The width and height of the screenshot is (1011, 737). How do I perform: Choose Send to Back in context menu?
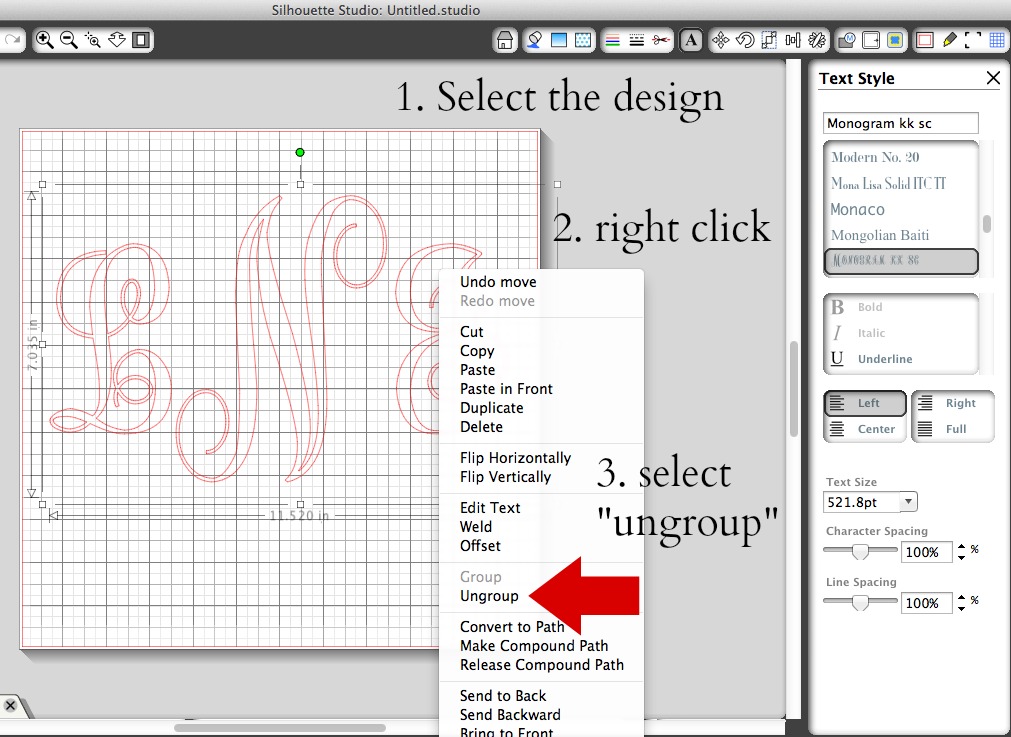coord(503,696)
